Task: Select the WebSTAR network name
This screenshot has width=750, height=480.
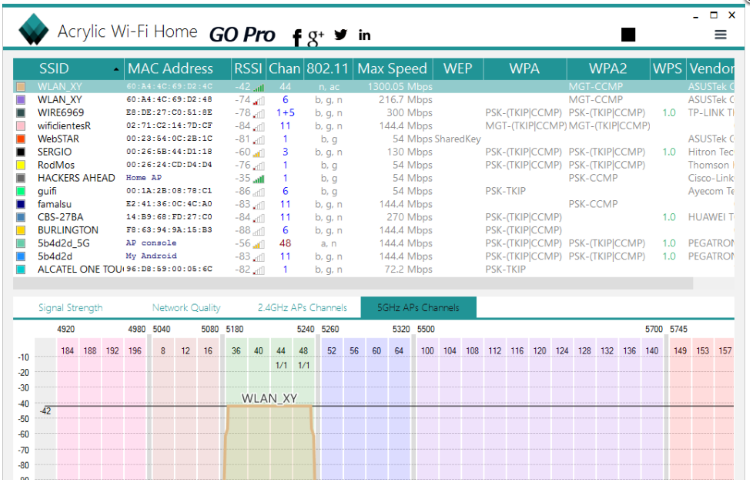Action: click(x=58, y=139)
